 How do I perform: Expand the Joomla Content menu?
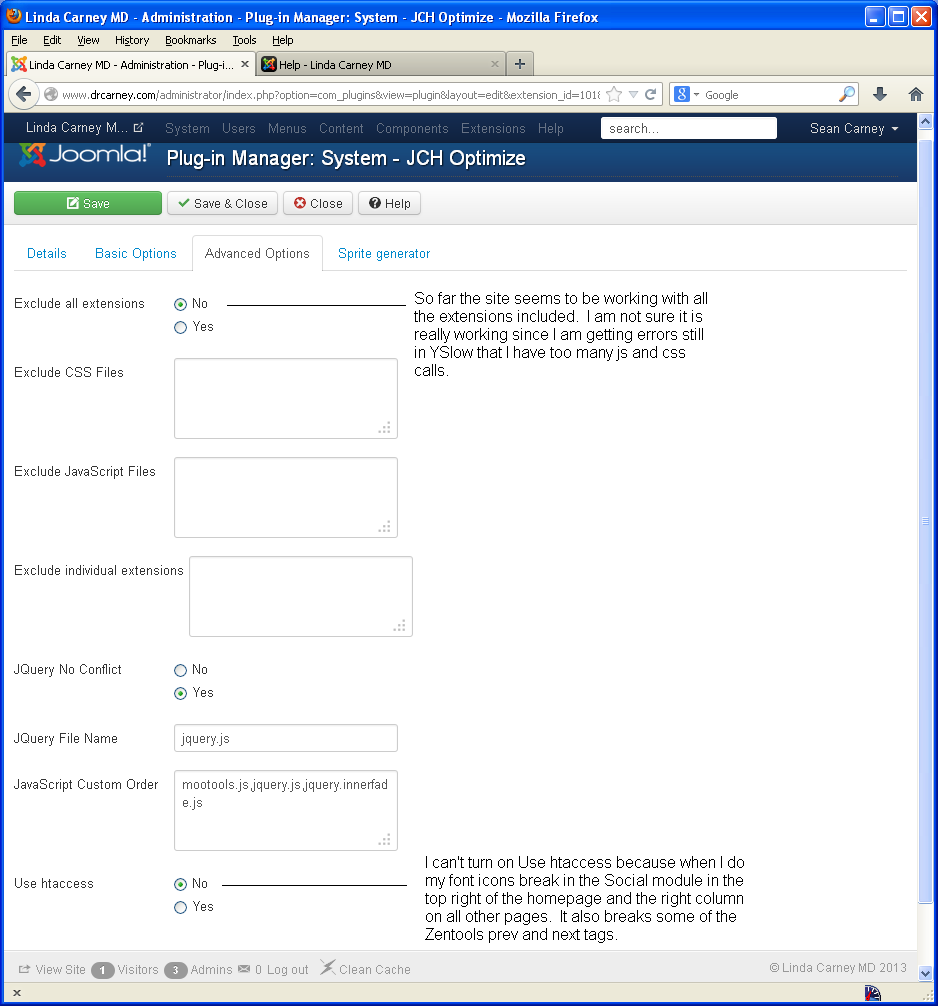click(341, 128)
